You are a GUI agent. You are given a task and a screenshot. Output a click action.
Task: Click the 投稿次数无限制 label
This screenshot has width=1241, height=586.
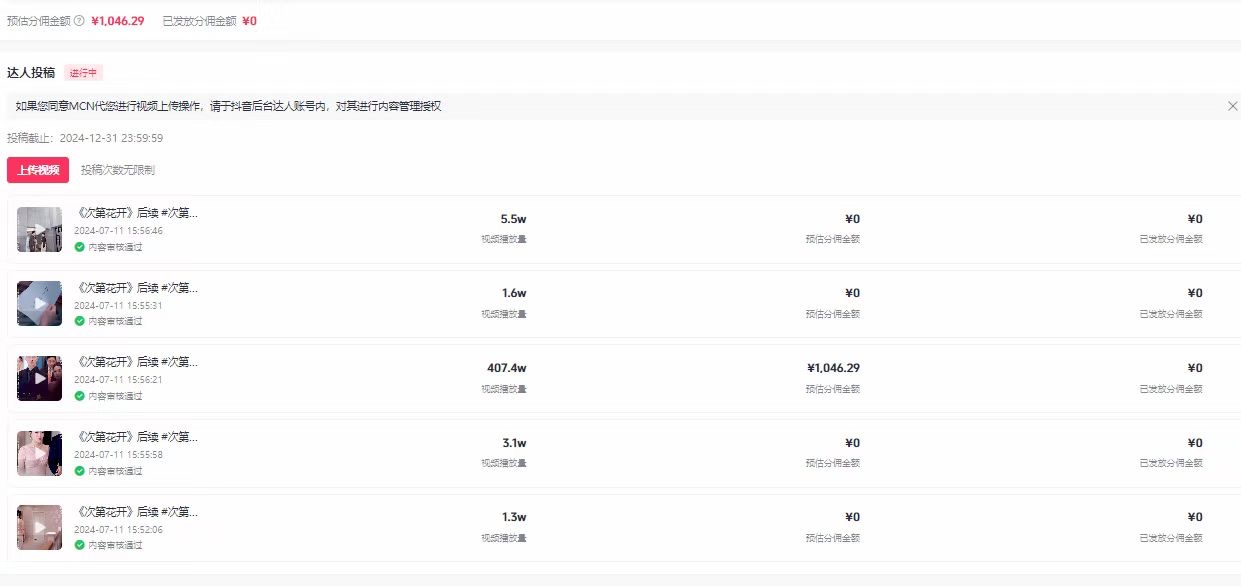(118, 170)
